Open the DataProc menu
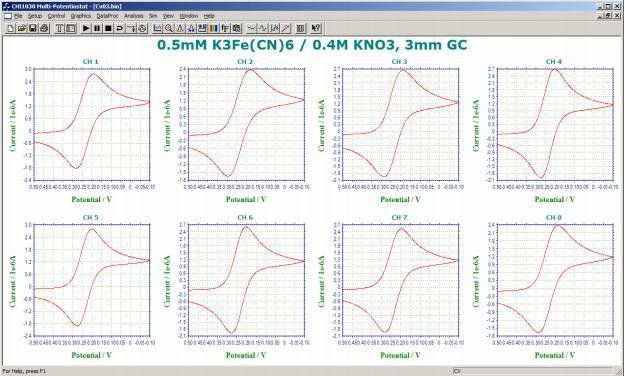This screenshot has height=376, width=625. tap(108, 16)
